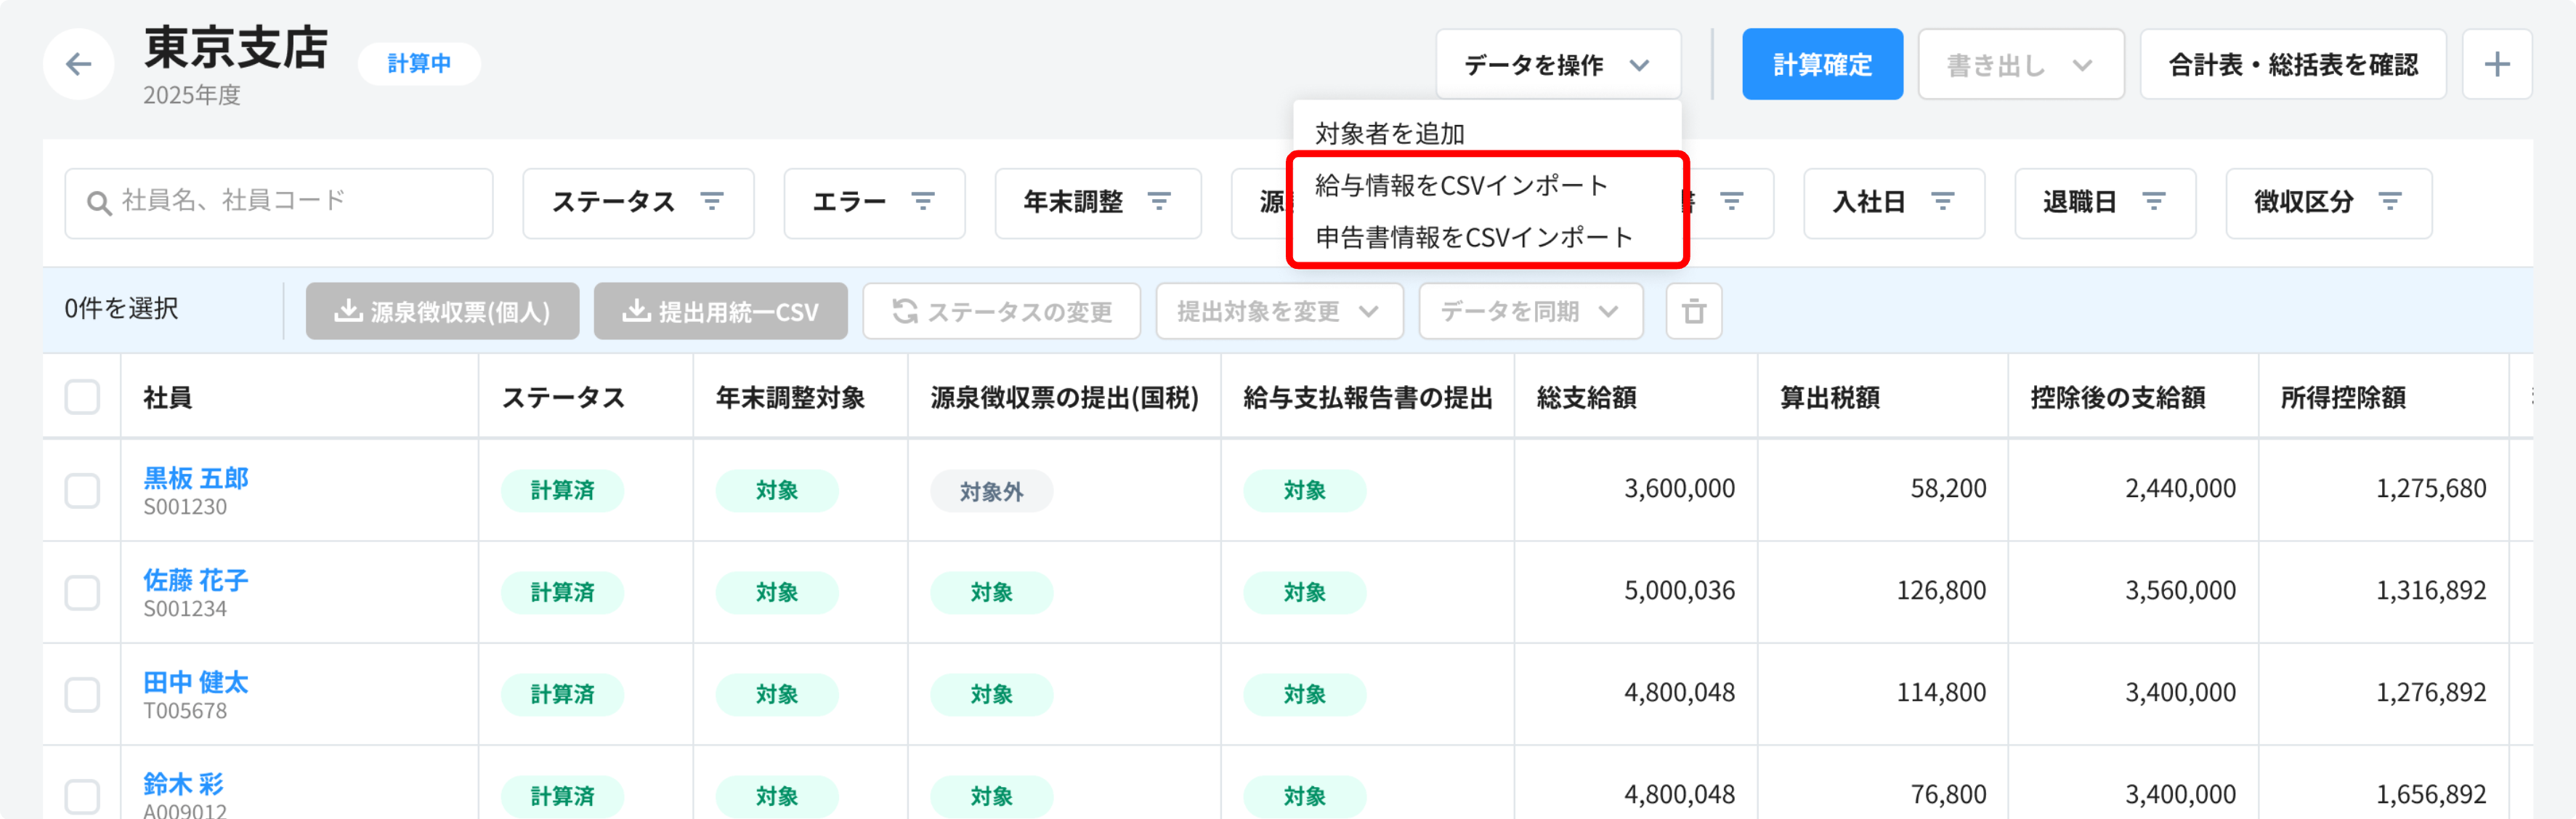Screen dimensions: 2576x819
Task: Click the 入社日 filter icon
Action: tap(1942, 202)
